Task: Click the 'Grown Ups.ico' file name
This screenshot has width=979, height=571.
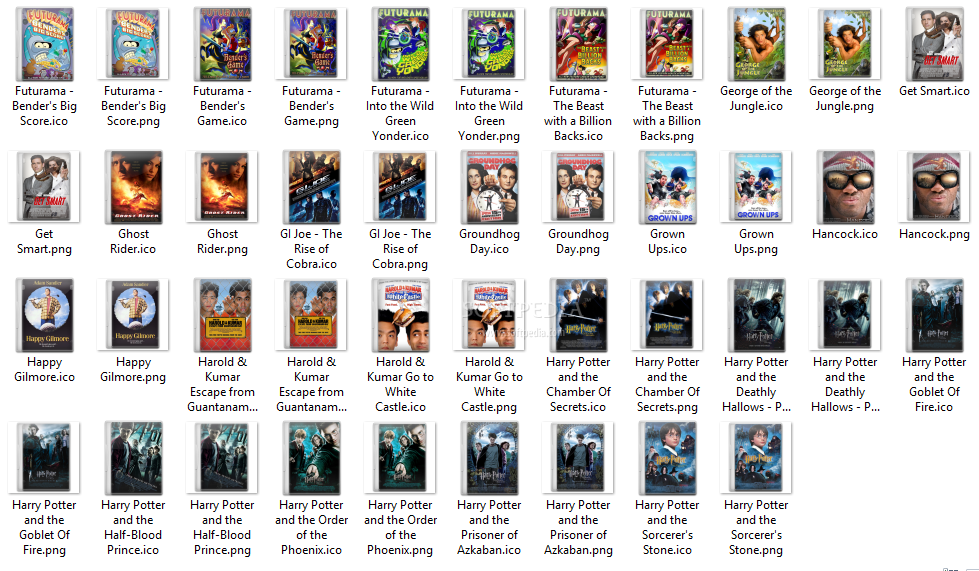Action: tap(667, 242)
